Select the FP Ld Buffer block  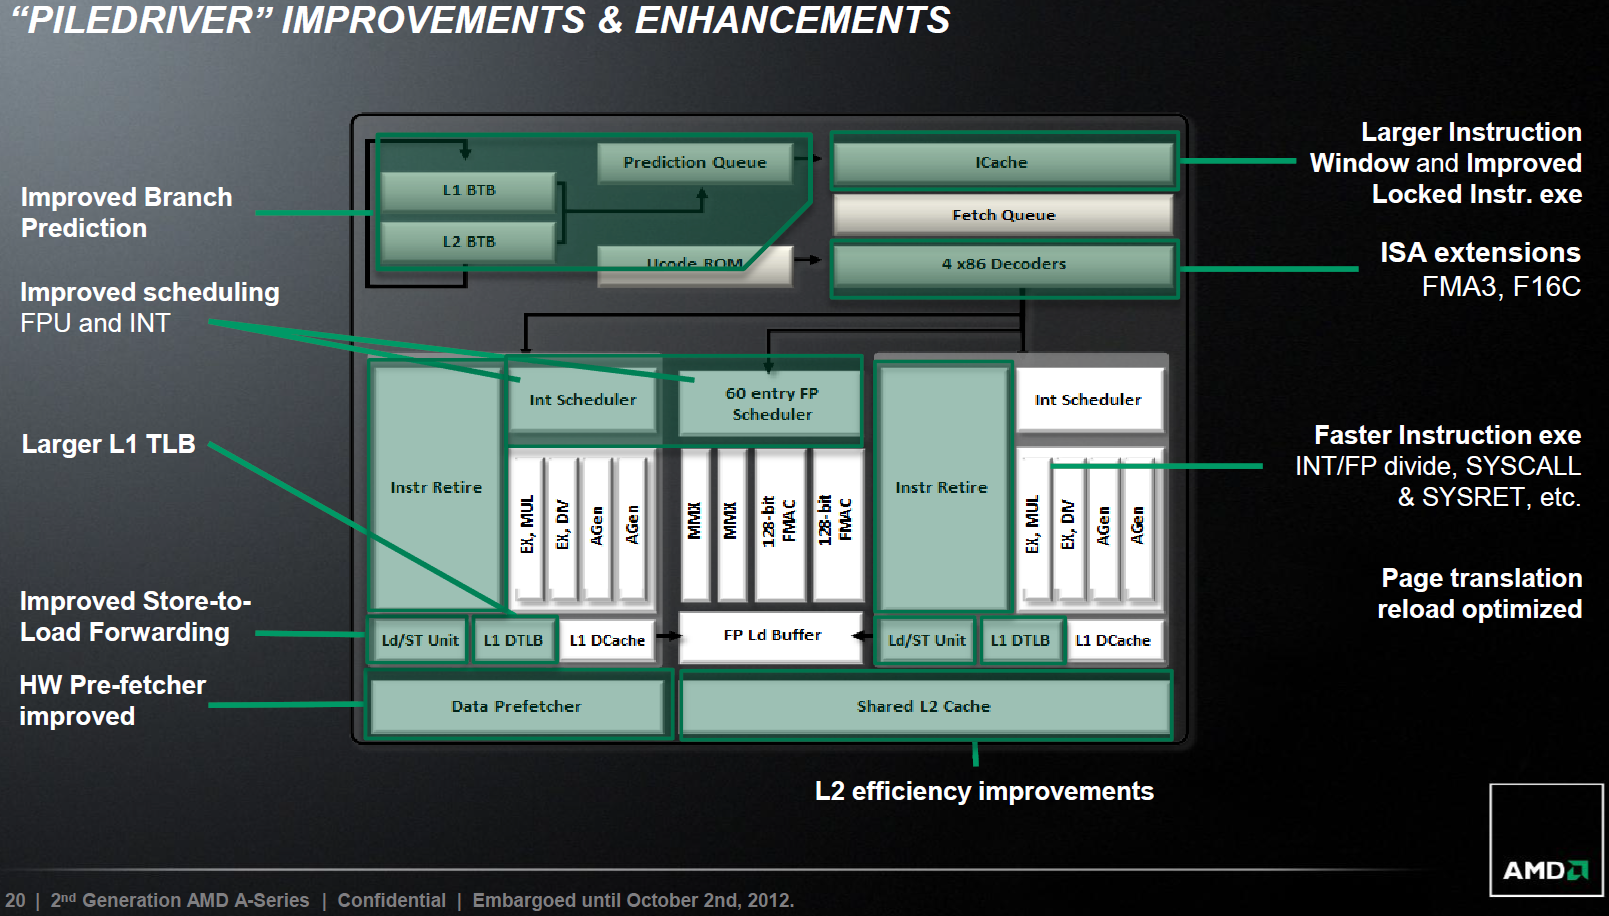[x=771, y=636]
